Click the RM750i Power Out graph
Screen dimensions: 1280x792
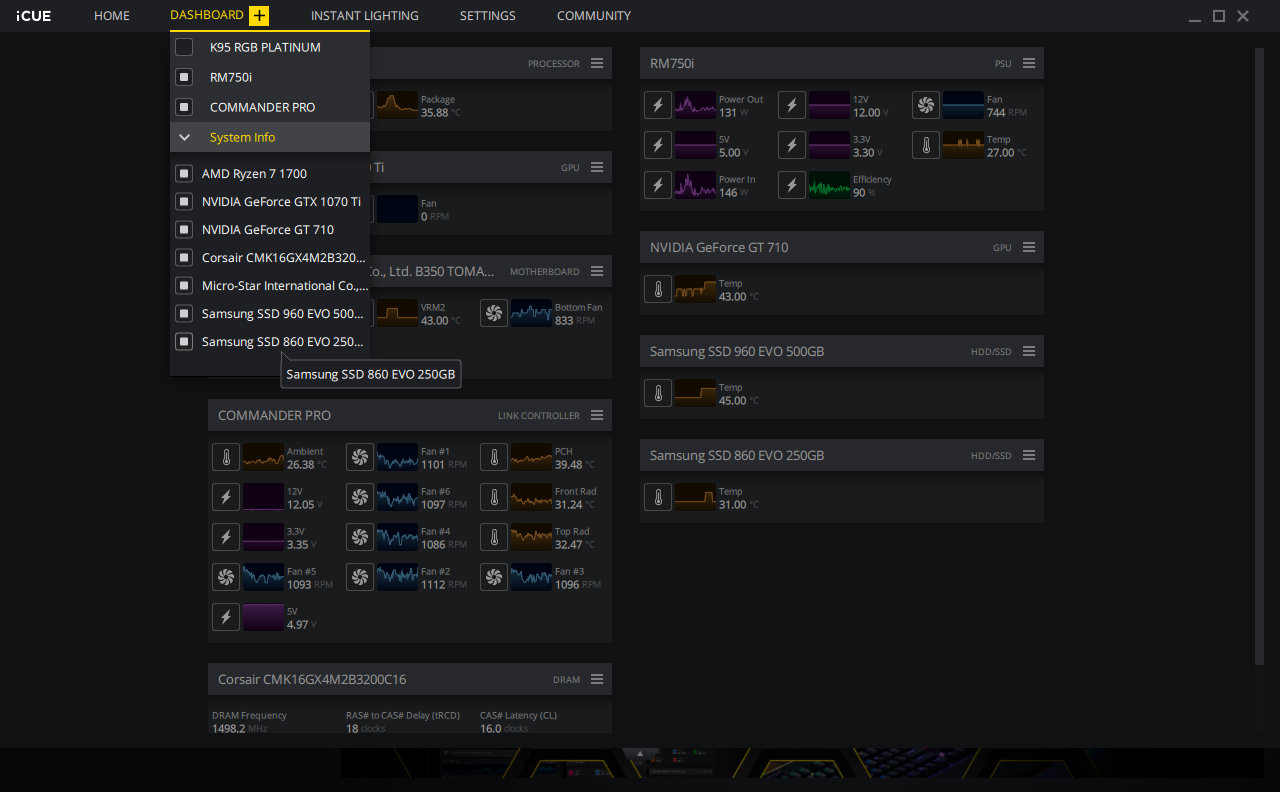(x=695, y=105)
